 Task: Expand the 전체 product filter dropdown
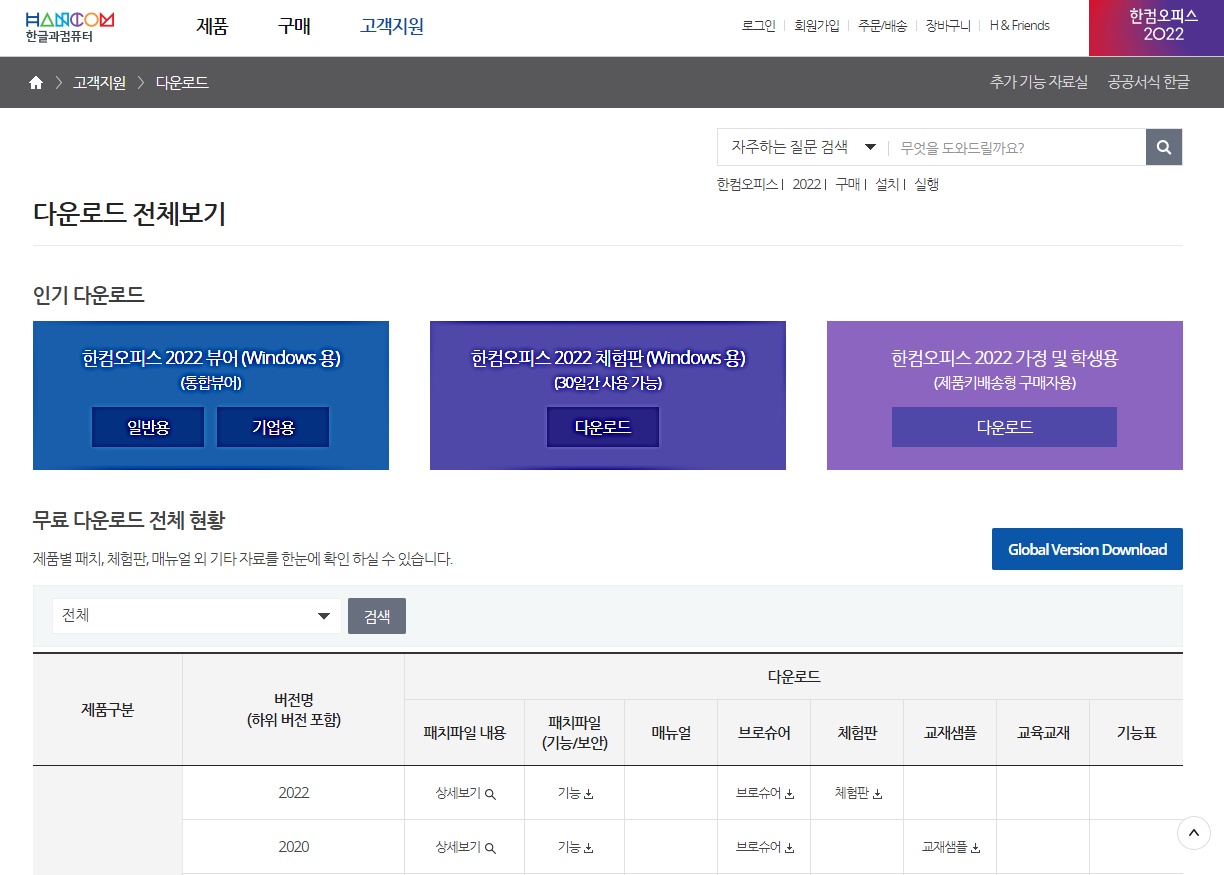pos(197,616)
